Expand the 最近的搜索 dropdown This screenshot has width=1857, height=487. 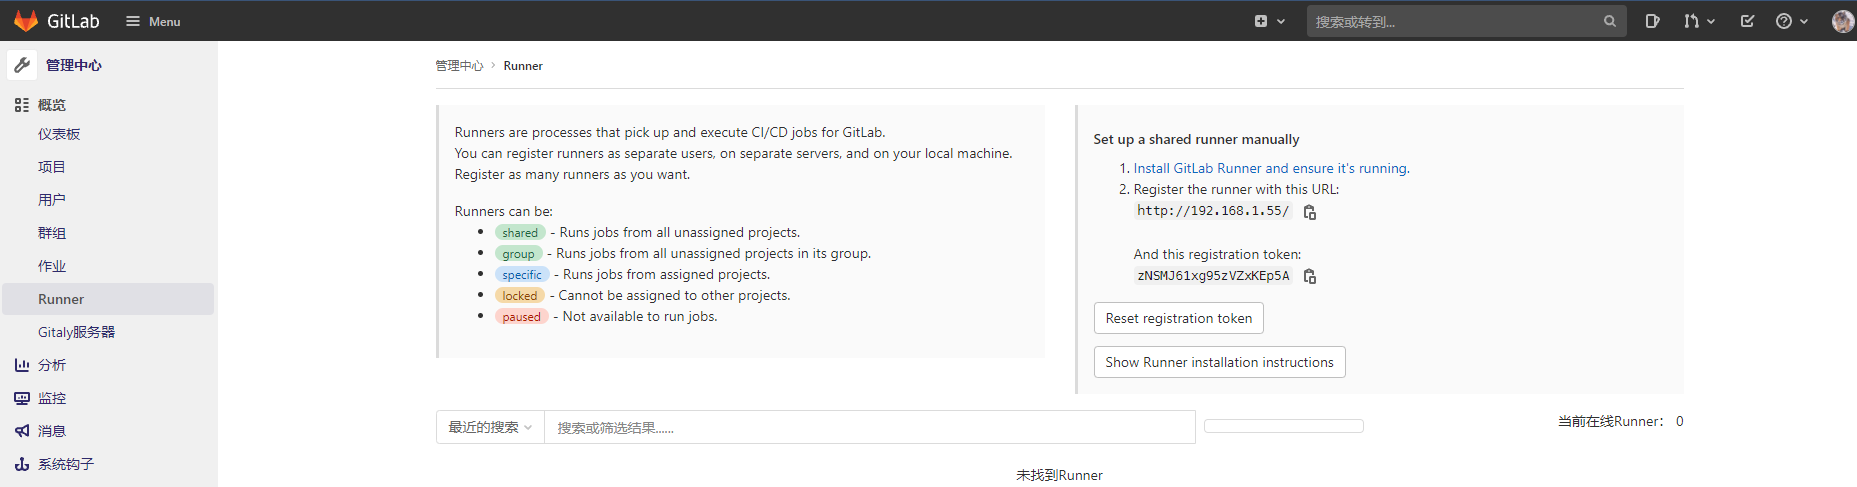(490, 427)
